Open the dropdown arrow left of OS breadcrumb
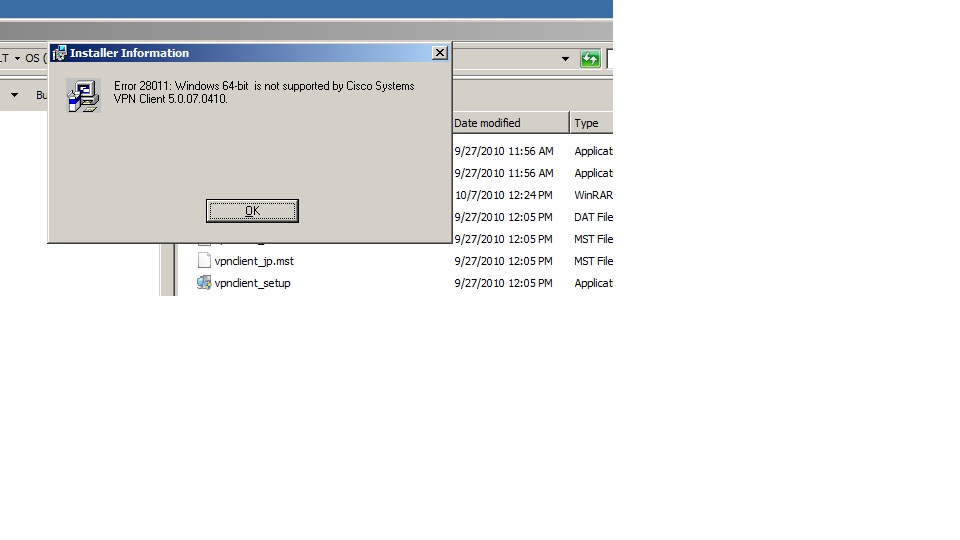Viewport: 960px width, 540px height. pyautogui.click(x=17, y=58)
